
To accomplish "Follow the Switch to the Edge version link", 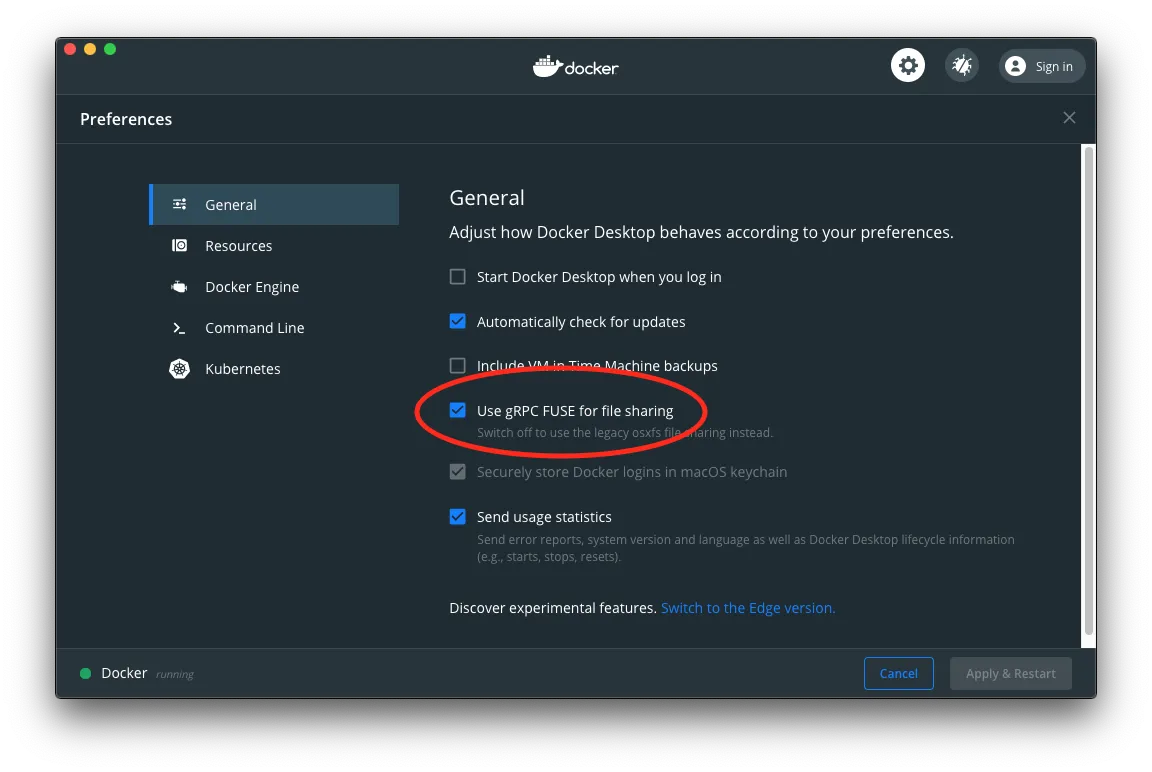I will [x=748, y=608].
